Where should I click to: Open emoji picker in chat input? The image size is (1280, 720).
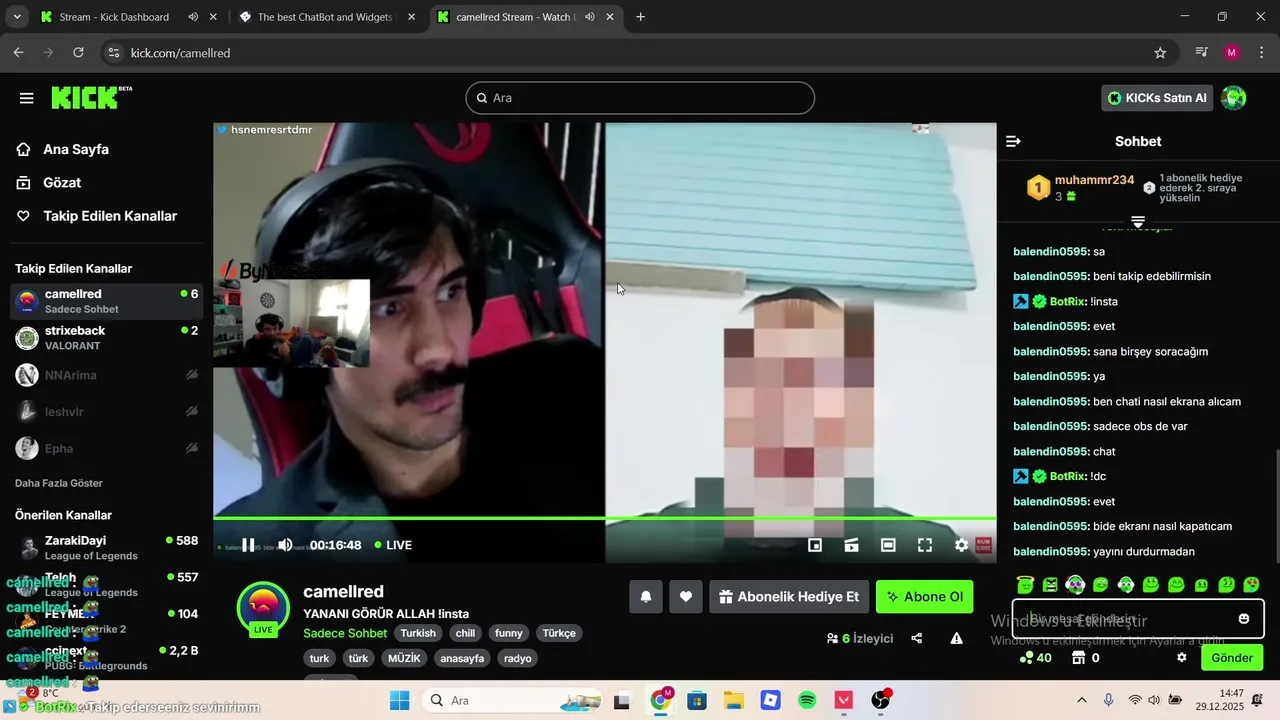click(x=1244, y=619)
